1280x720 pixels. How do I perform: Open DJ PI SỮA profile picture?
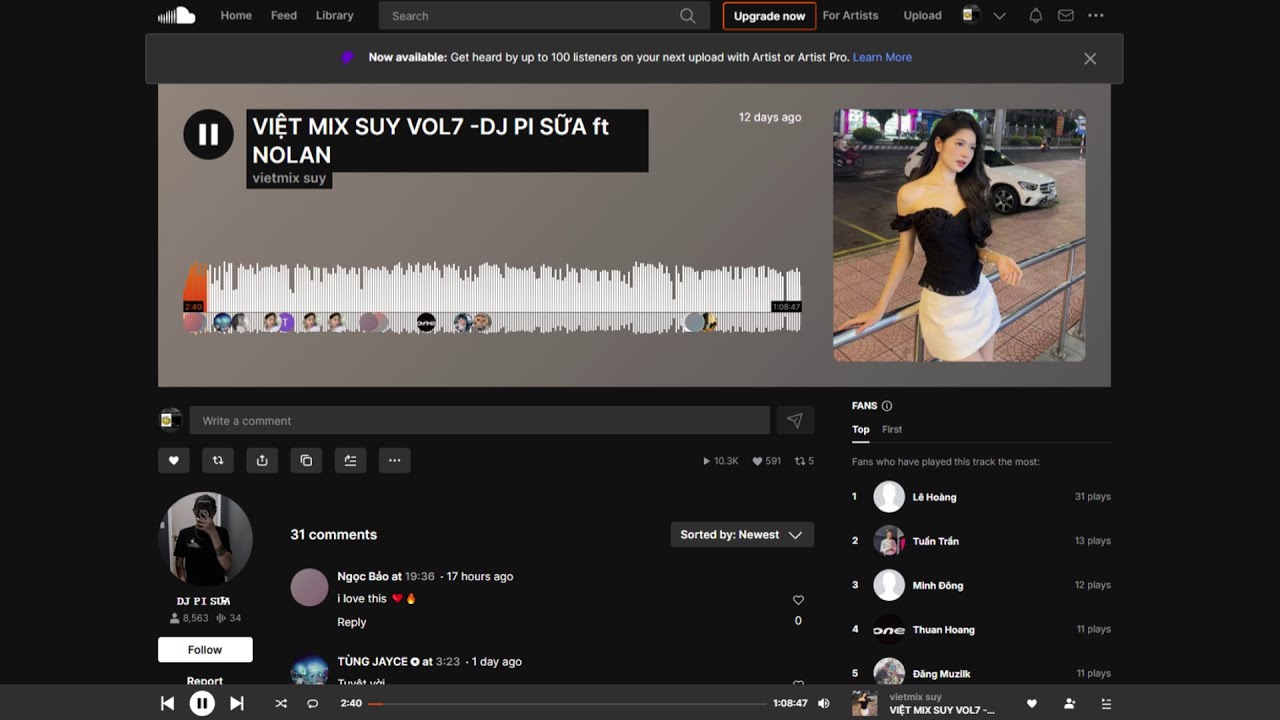coord(205,538)
